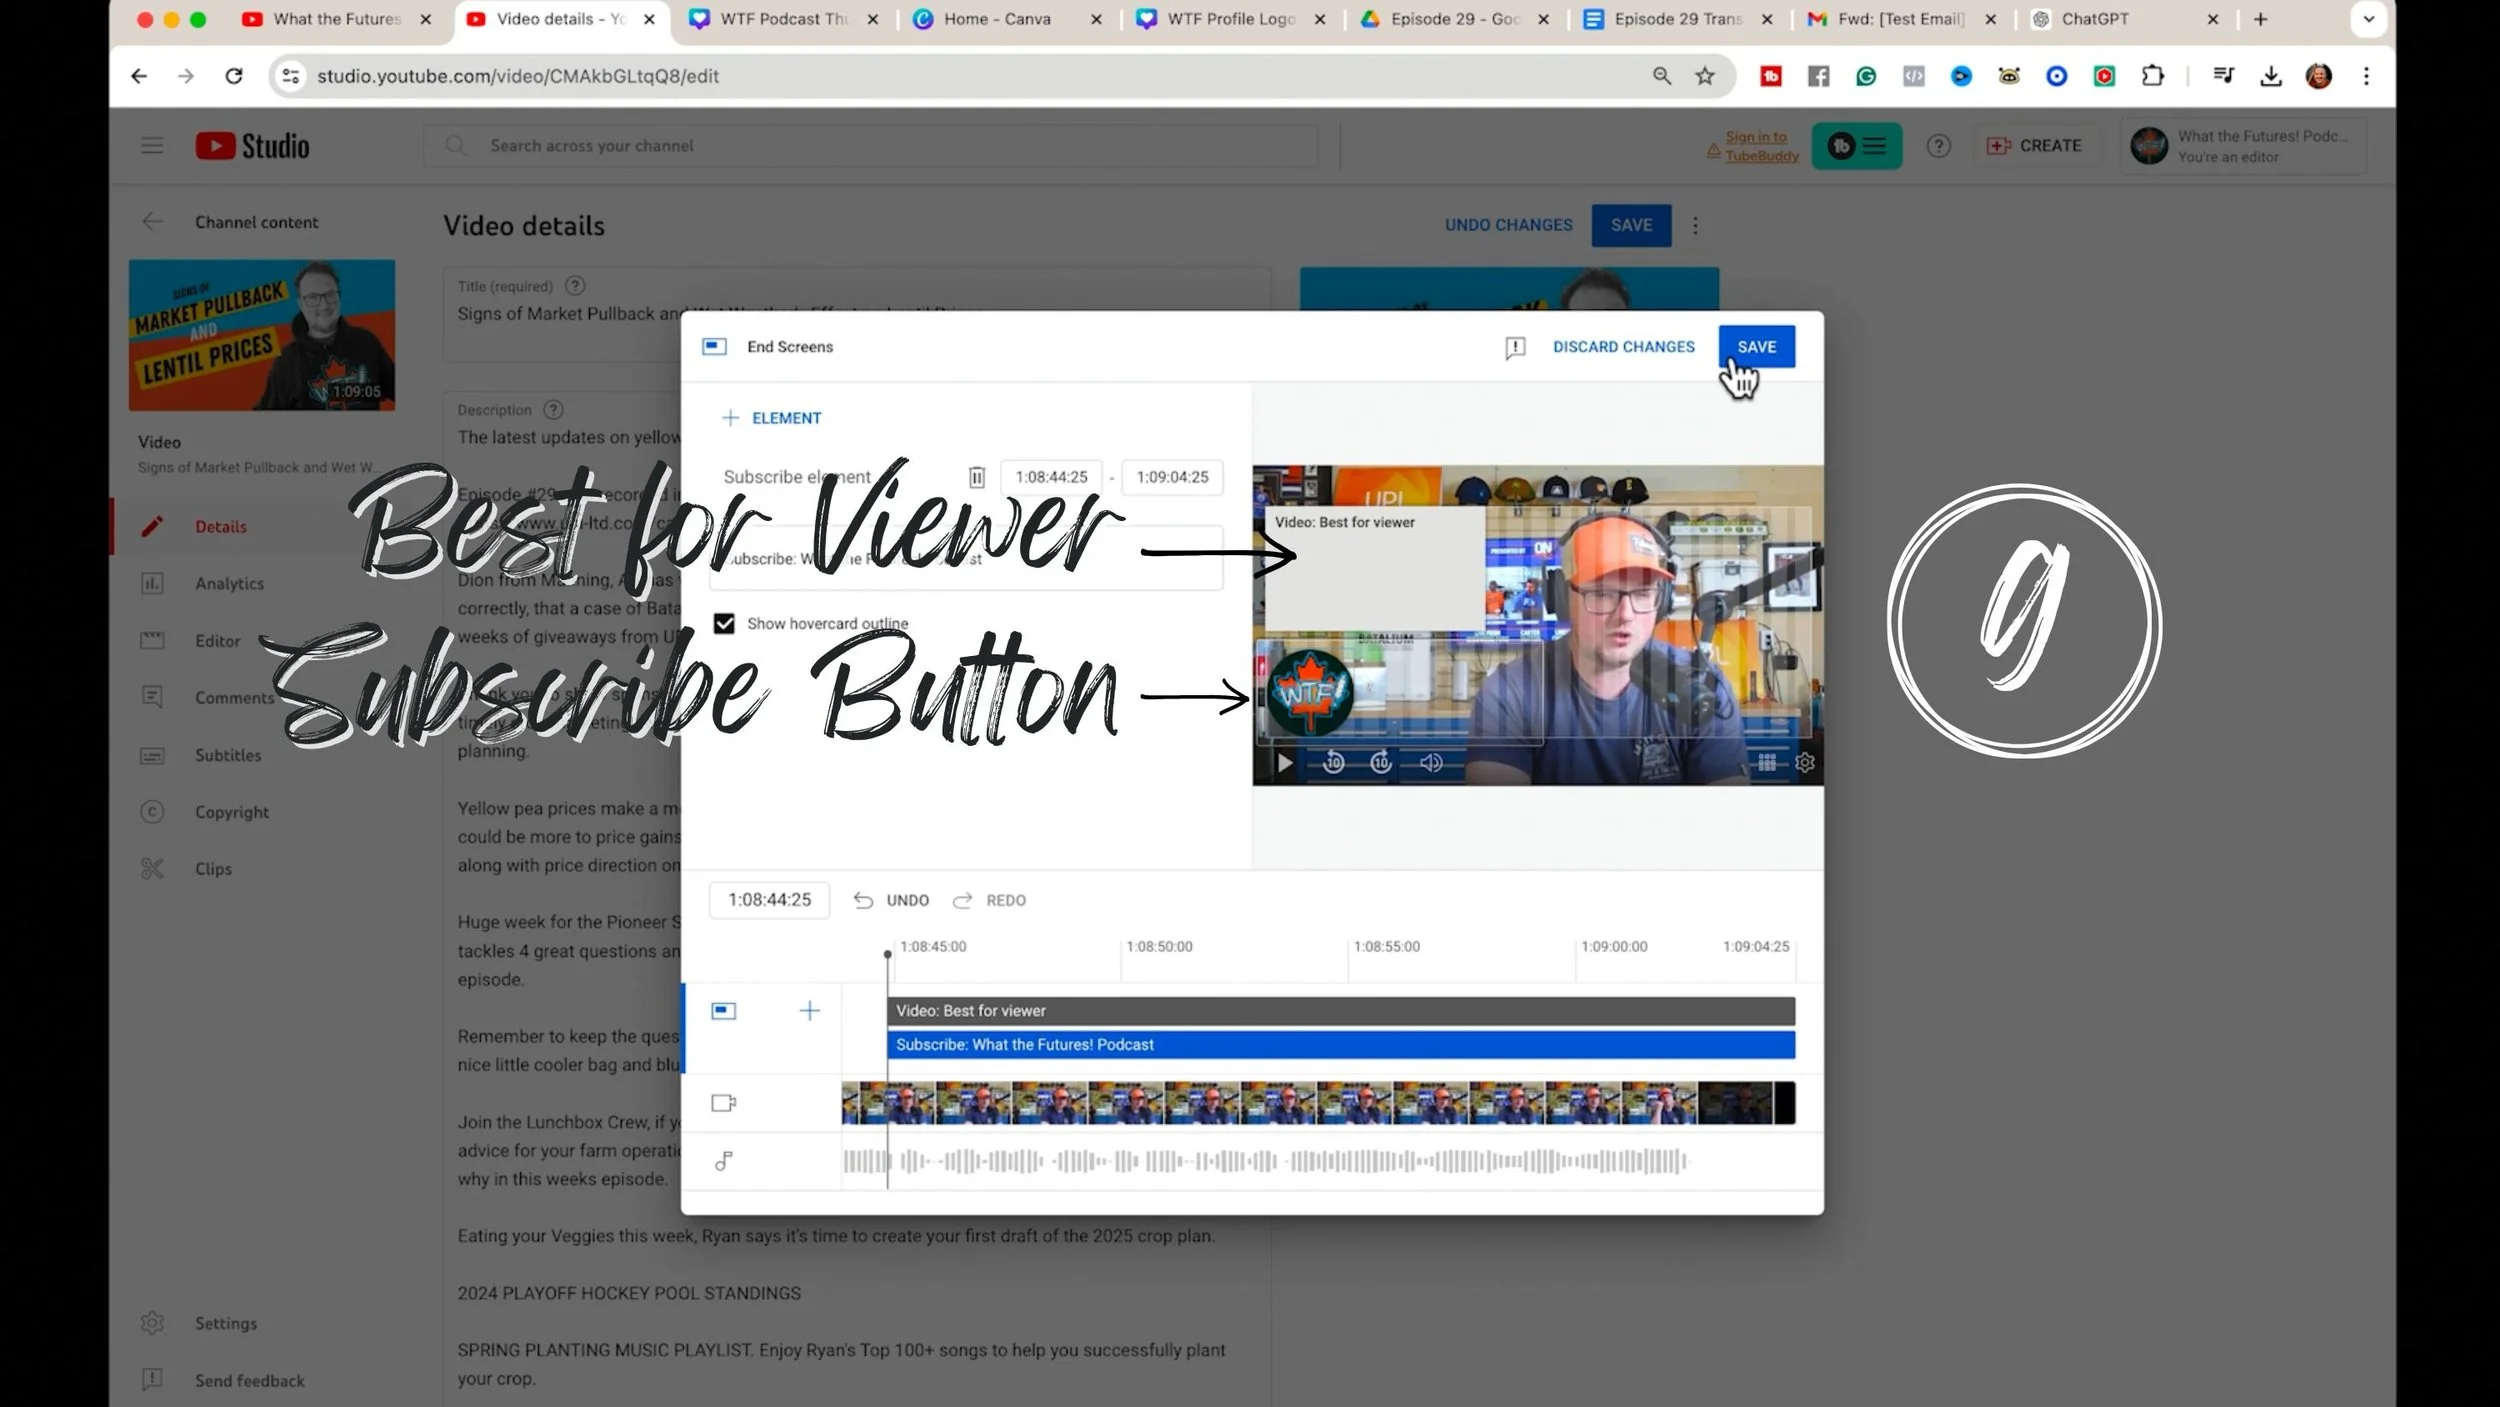Select the Video: Best for viewer preview element
The width and height of the screenshot is (2500, 1407).
point(1375,568)
